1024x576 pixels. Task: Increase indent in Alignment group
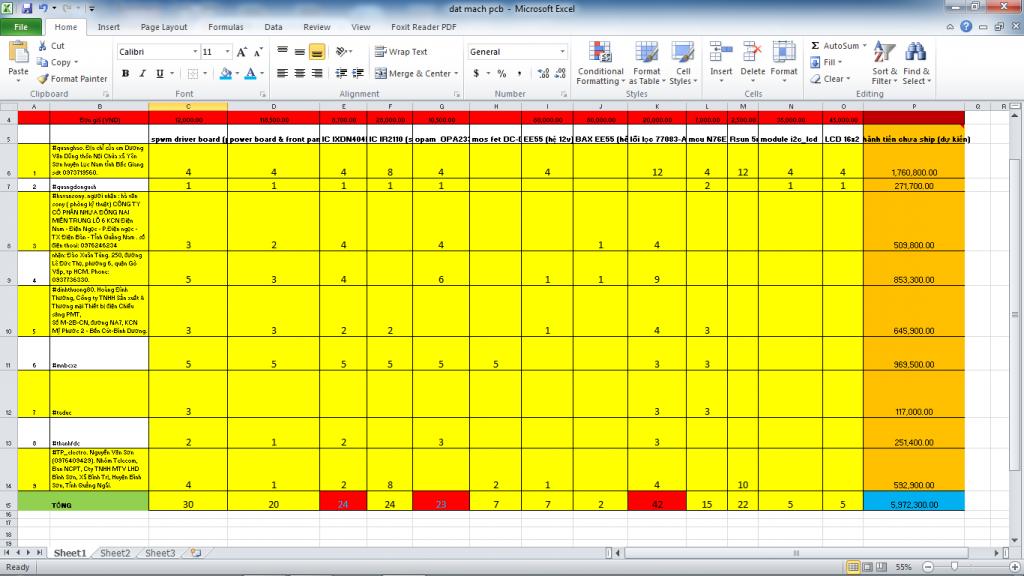358,73
